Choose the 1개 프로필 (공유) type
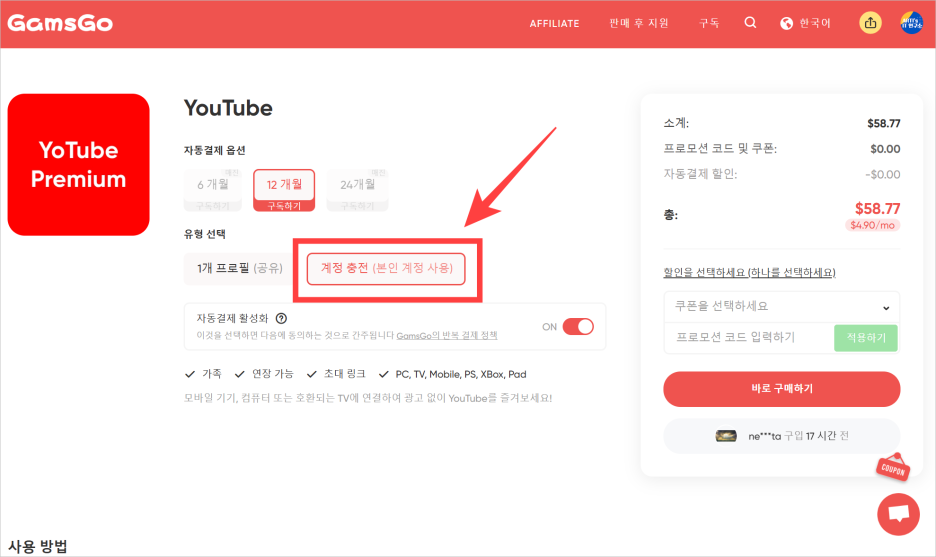936x557 pixels. pyautogui.click(x=240, y=268)
